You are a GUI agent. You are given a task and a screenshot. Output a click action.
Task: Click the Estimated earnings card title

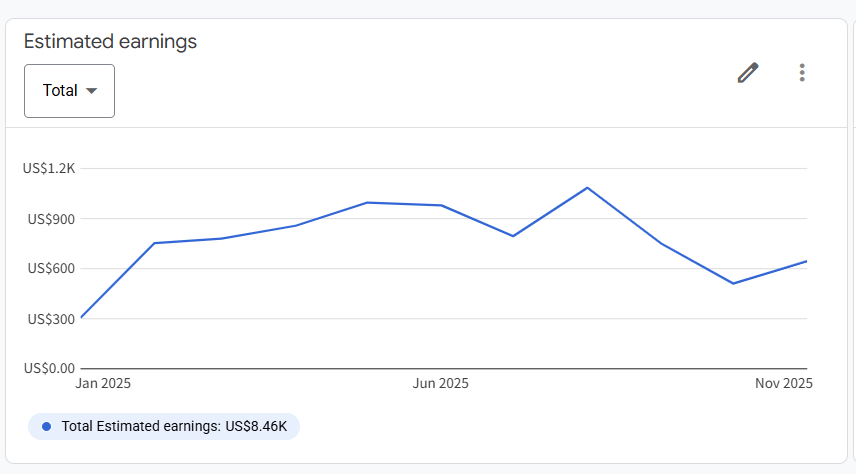[x=110, y=42]
